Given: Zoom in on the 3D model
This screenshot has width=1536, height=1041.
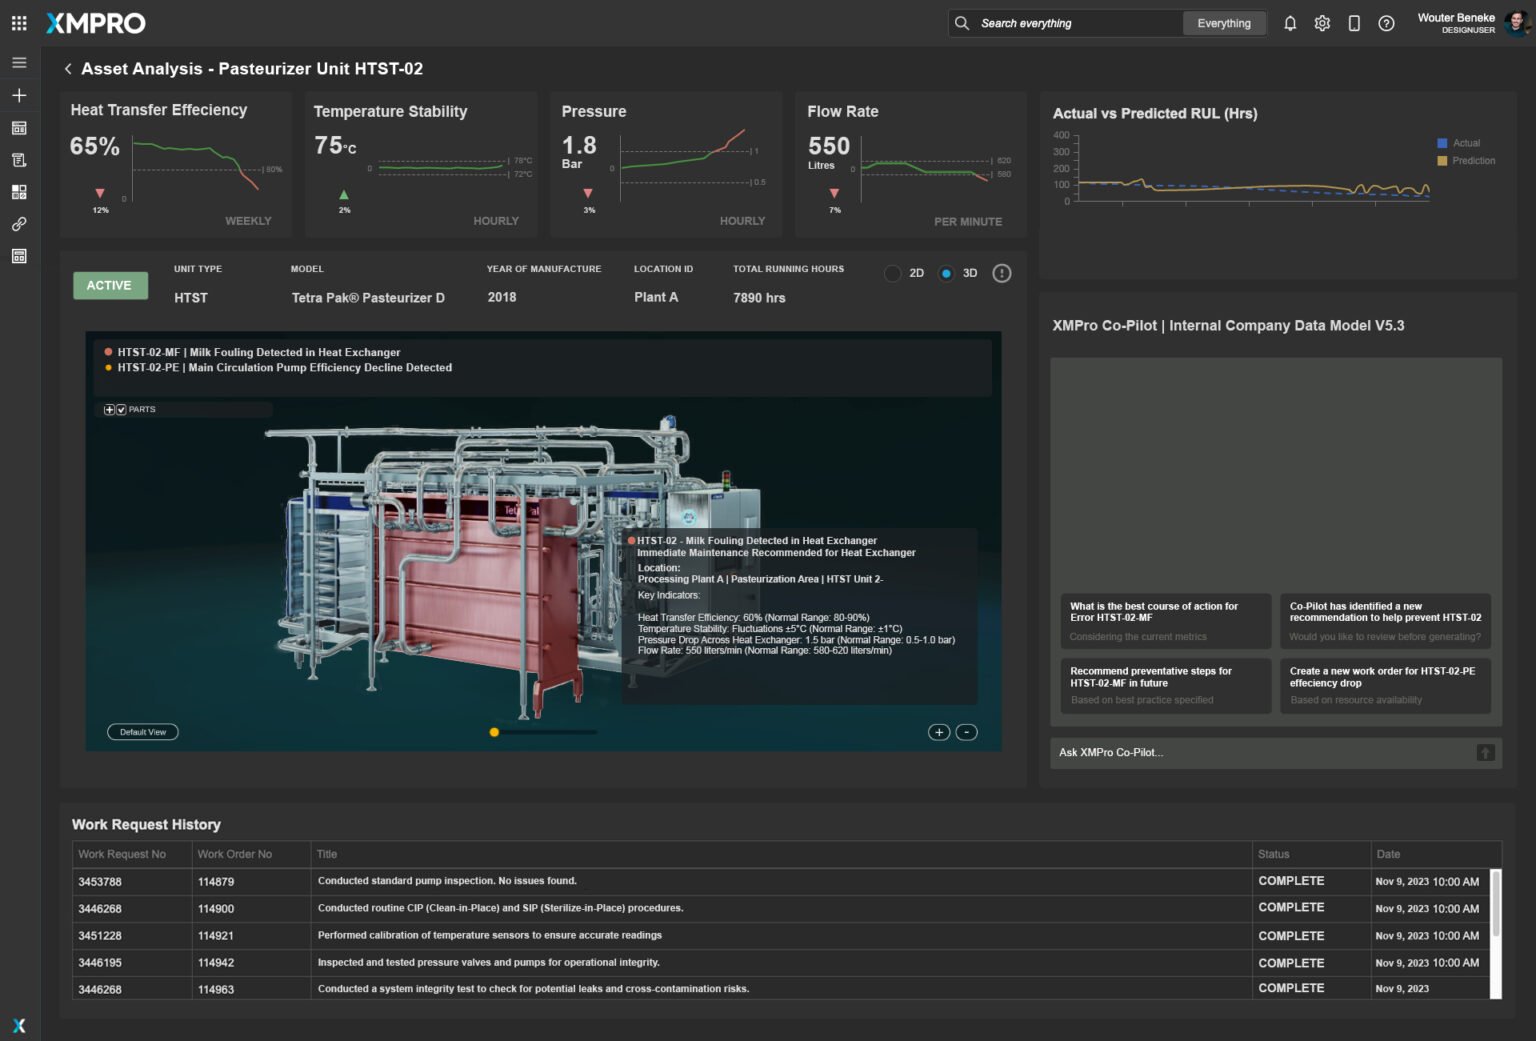Looking at the screenshot, I should click(938, 732).
